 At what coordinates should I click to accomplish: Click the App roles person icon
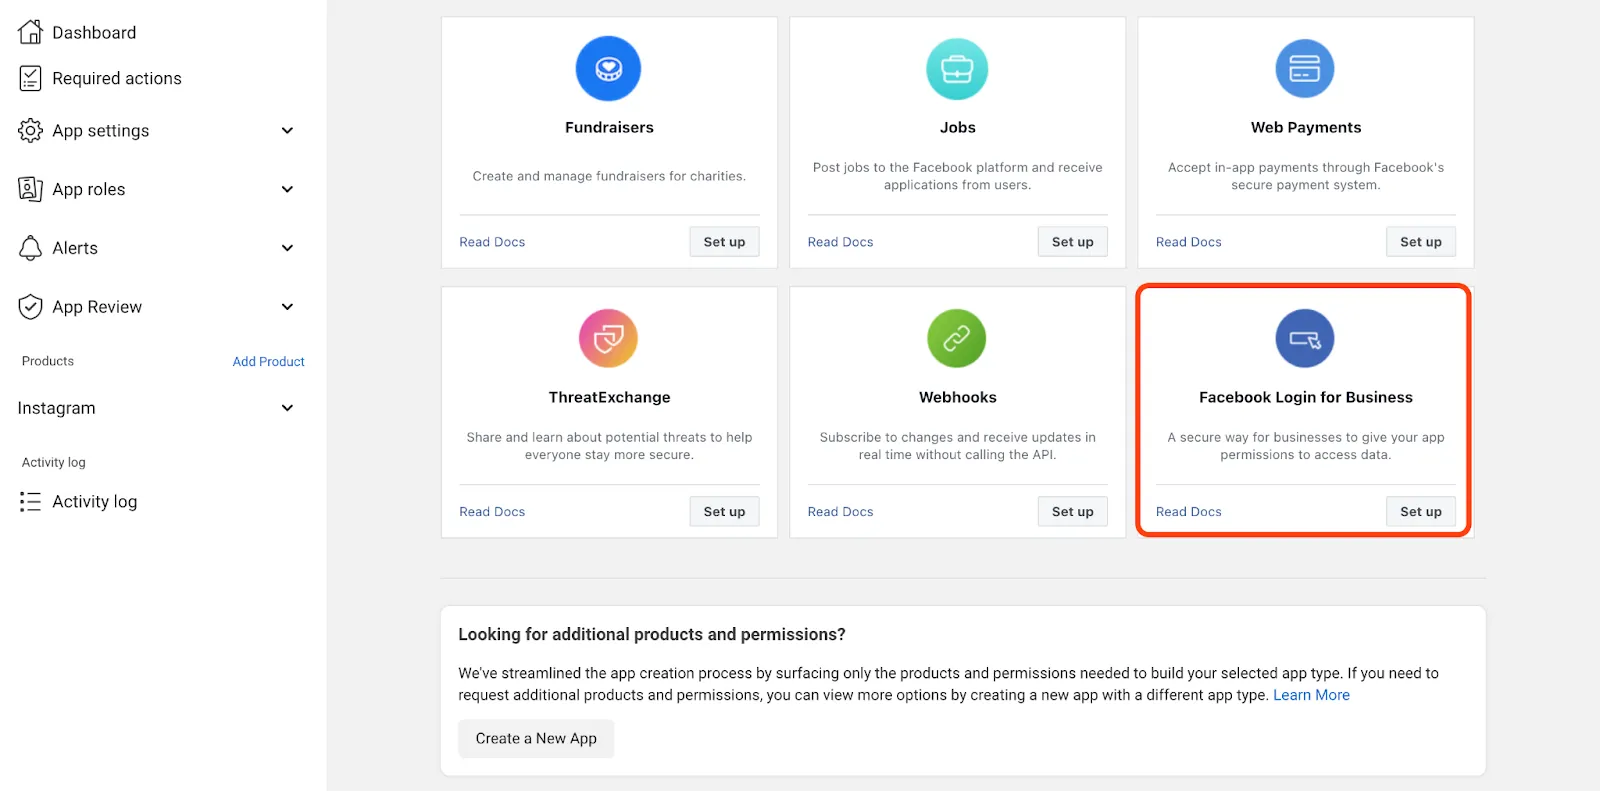click(x=30, y=189)
